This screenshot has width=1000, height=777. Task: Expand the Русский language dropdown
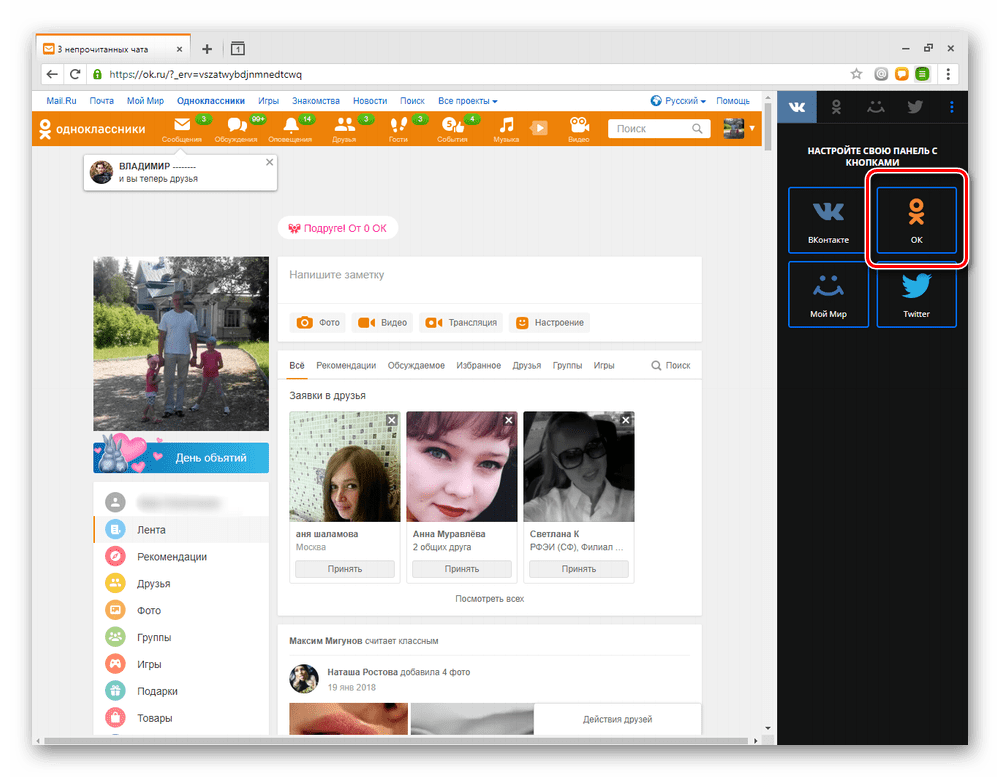pyautogui.click(x=685, y=101)
